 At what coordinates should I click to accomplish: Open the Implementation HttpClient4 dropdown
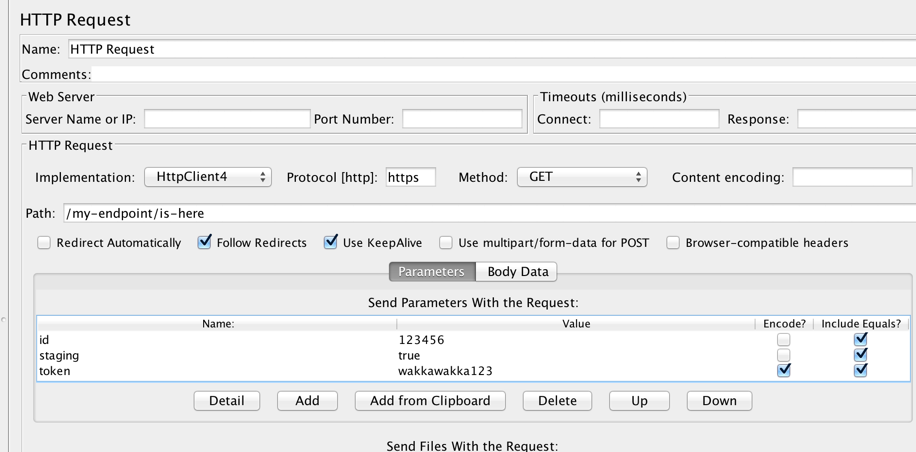click(x=208, y=177)
